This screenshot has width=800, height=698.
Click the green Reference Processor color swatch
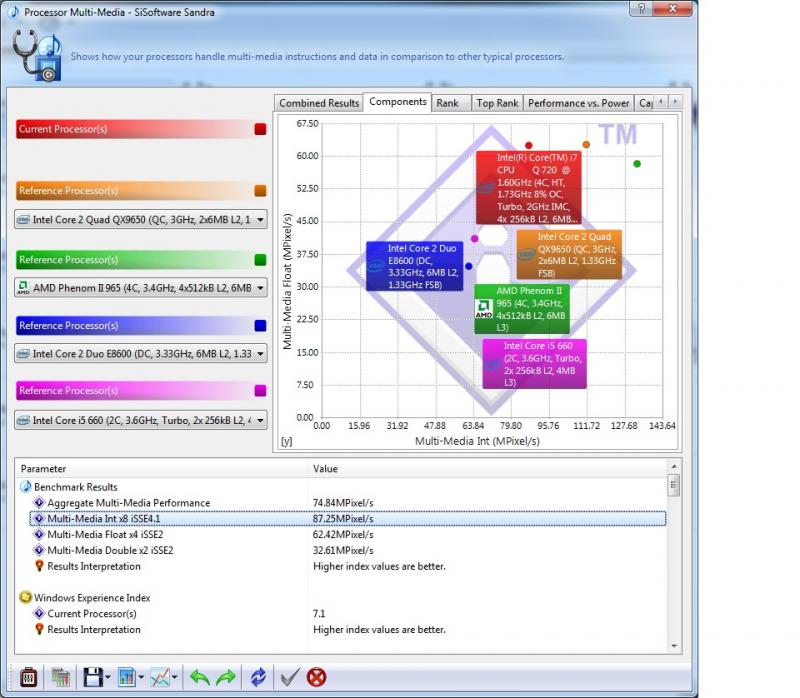260,260
